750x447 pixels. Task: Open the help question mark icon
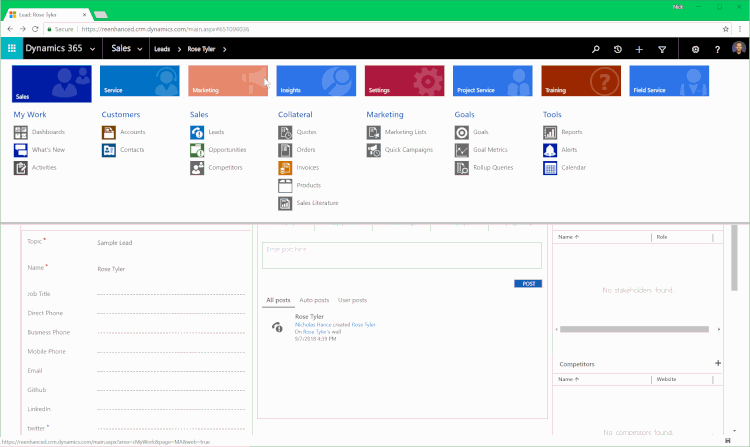pos(717,49)
